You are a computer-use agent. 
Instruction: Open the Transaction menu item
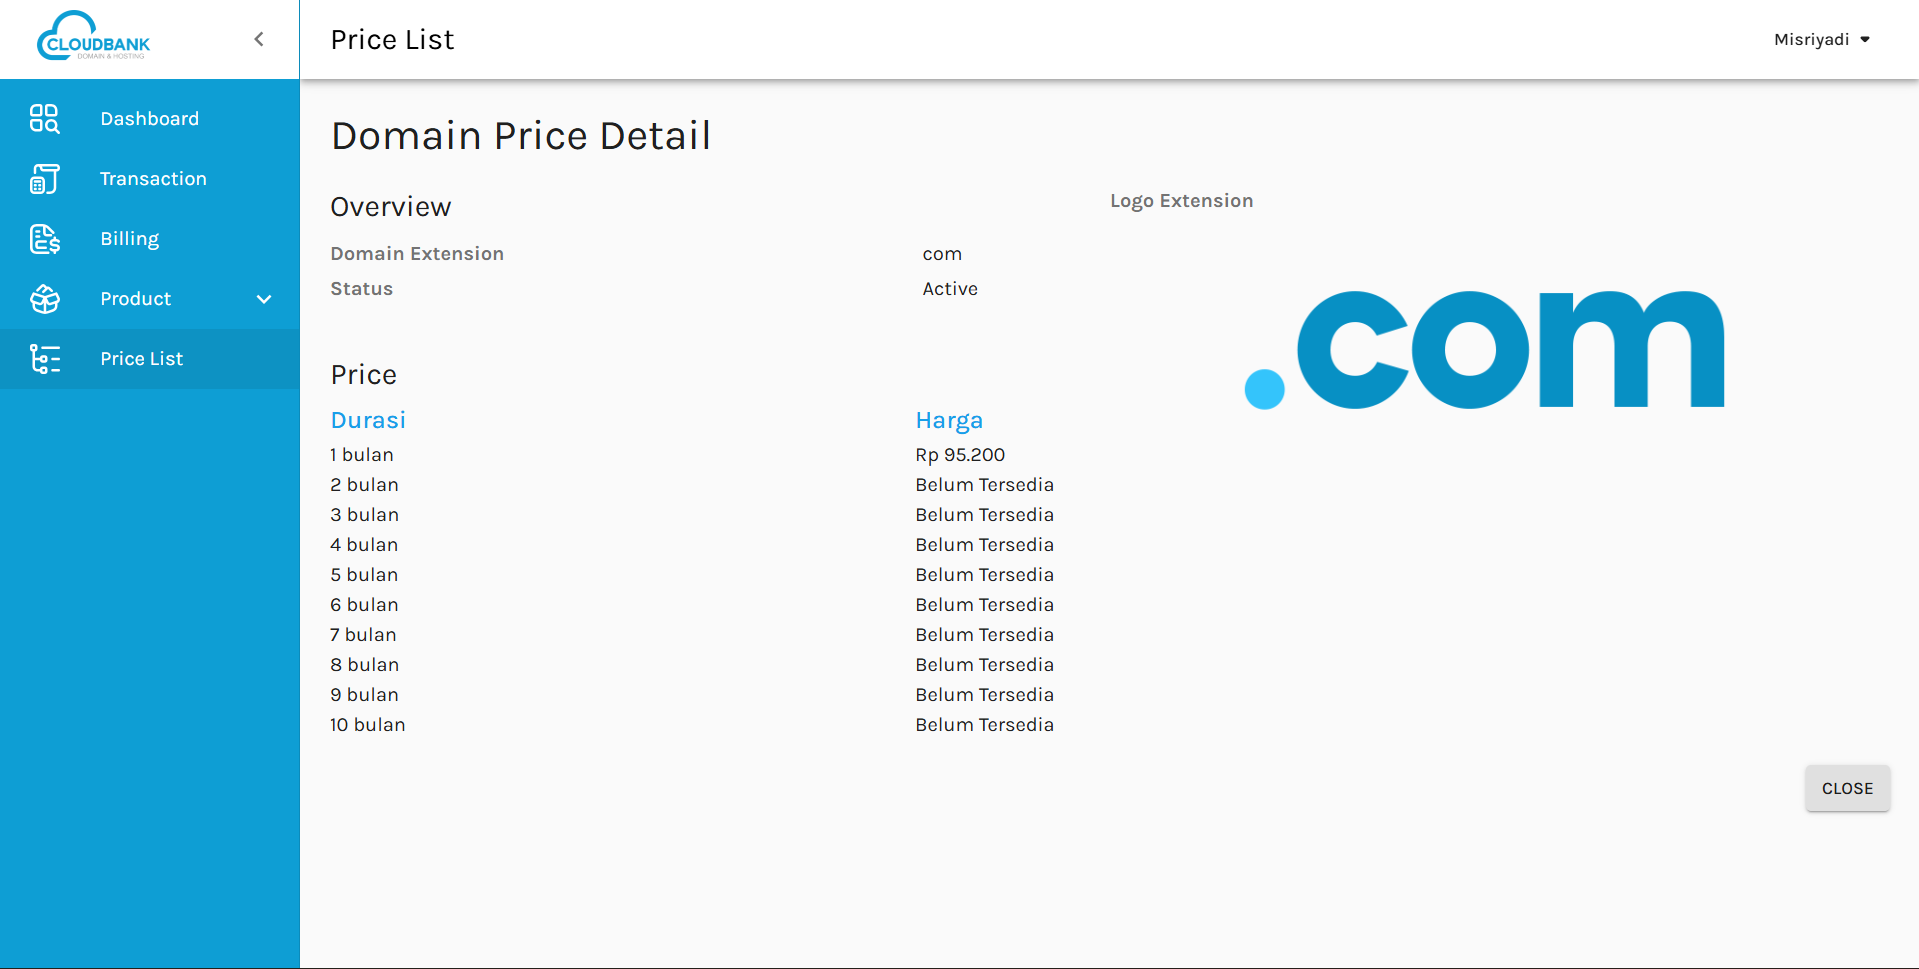153,179
